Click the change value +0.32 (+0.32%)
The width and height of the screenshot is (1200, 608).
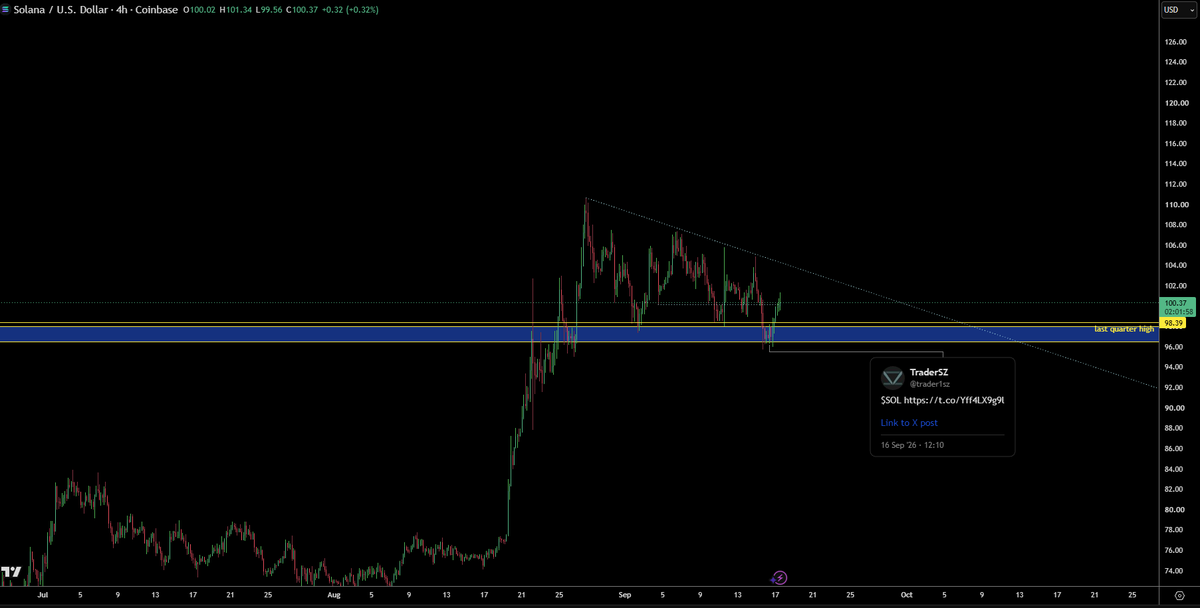point(351,10)
